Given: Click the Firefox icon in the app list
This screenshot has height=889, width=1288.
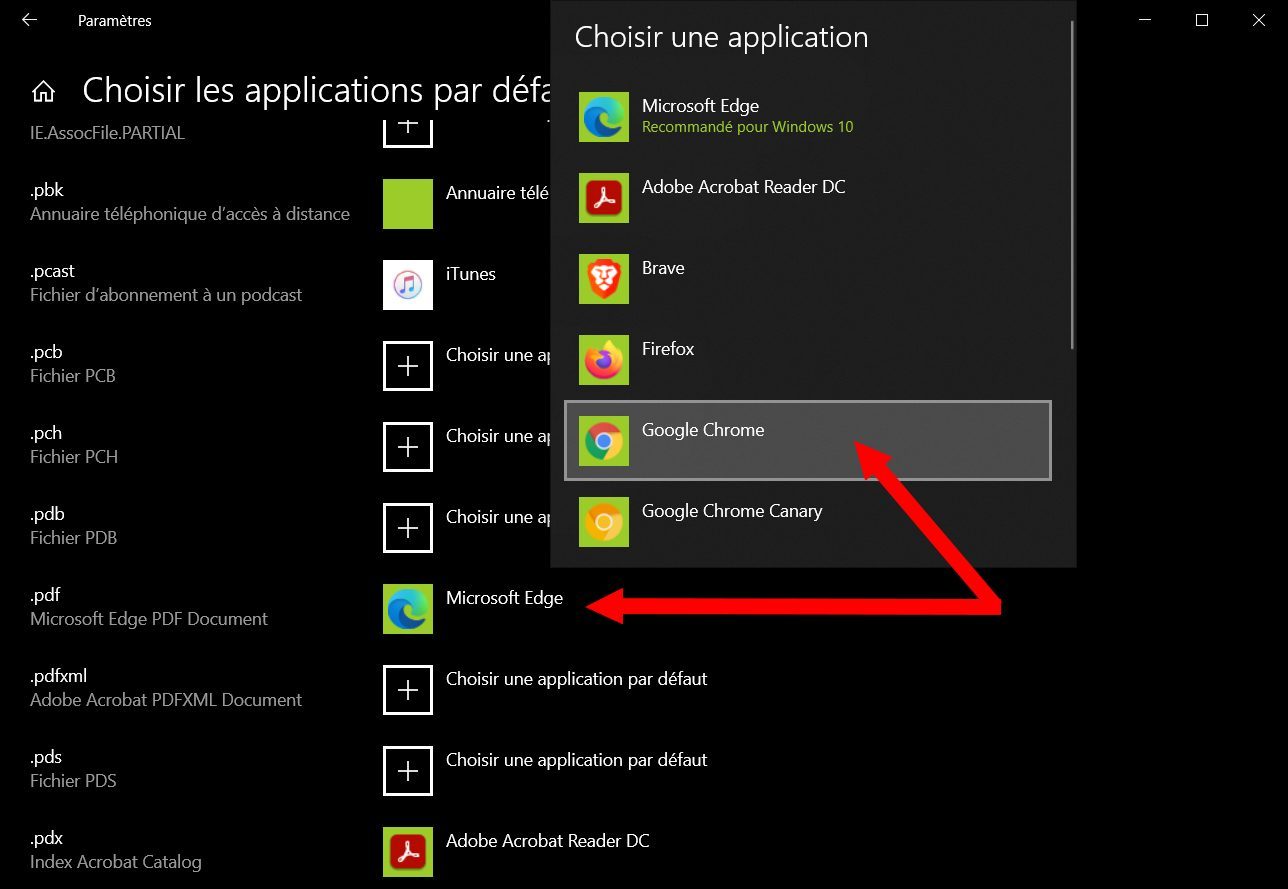Looking at the screenshot, I should coord(604,360).
